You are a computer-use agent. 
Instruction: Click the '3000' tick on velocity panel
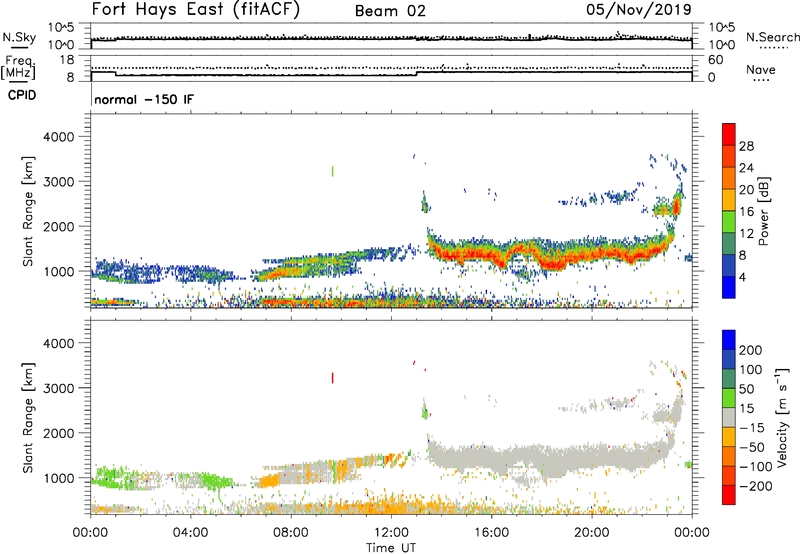pyautogui.click(x=58, y=388)
